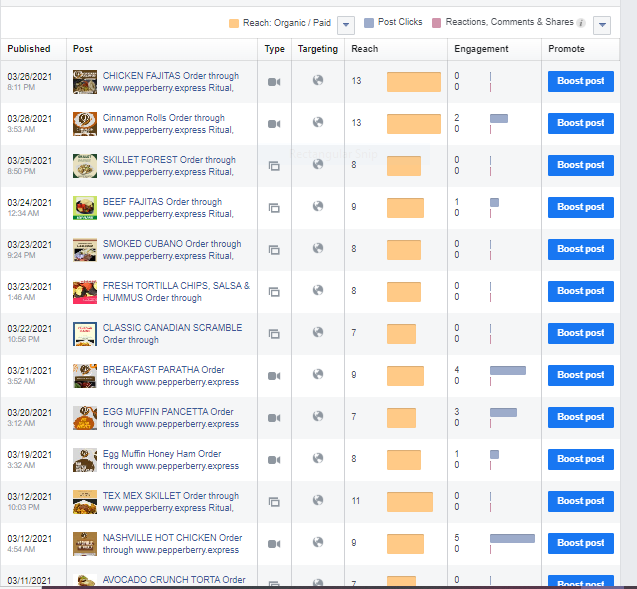The height and width of the screenshot is (589, 637).
Task: Click the globe targeting icon for CLASSIC CANADIAN SCRAMBLE
Action: point(318,332)
